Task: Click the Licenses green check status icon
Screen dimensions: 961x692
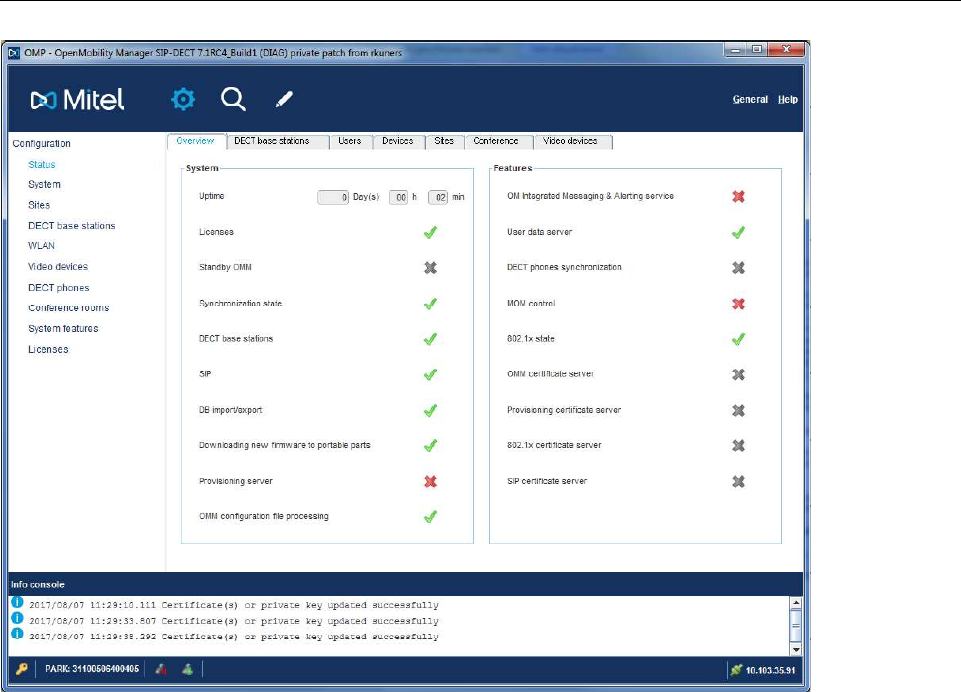Action: point(430,232)
